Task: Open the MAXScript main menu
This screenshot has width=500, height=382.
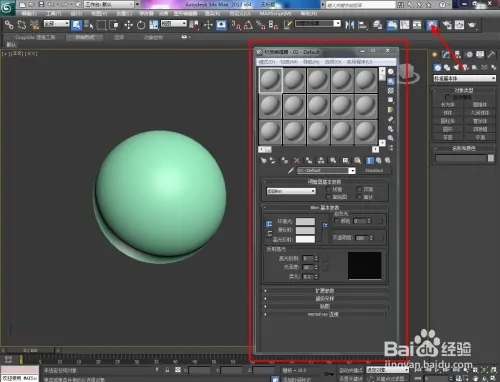Action: (275, 14)
